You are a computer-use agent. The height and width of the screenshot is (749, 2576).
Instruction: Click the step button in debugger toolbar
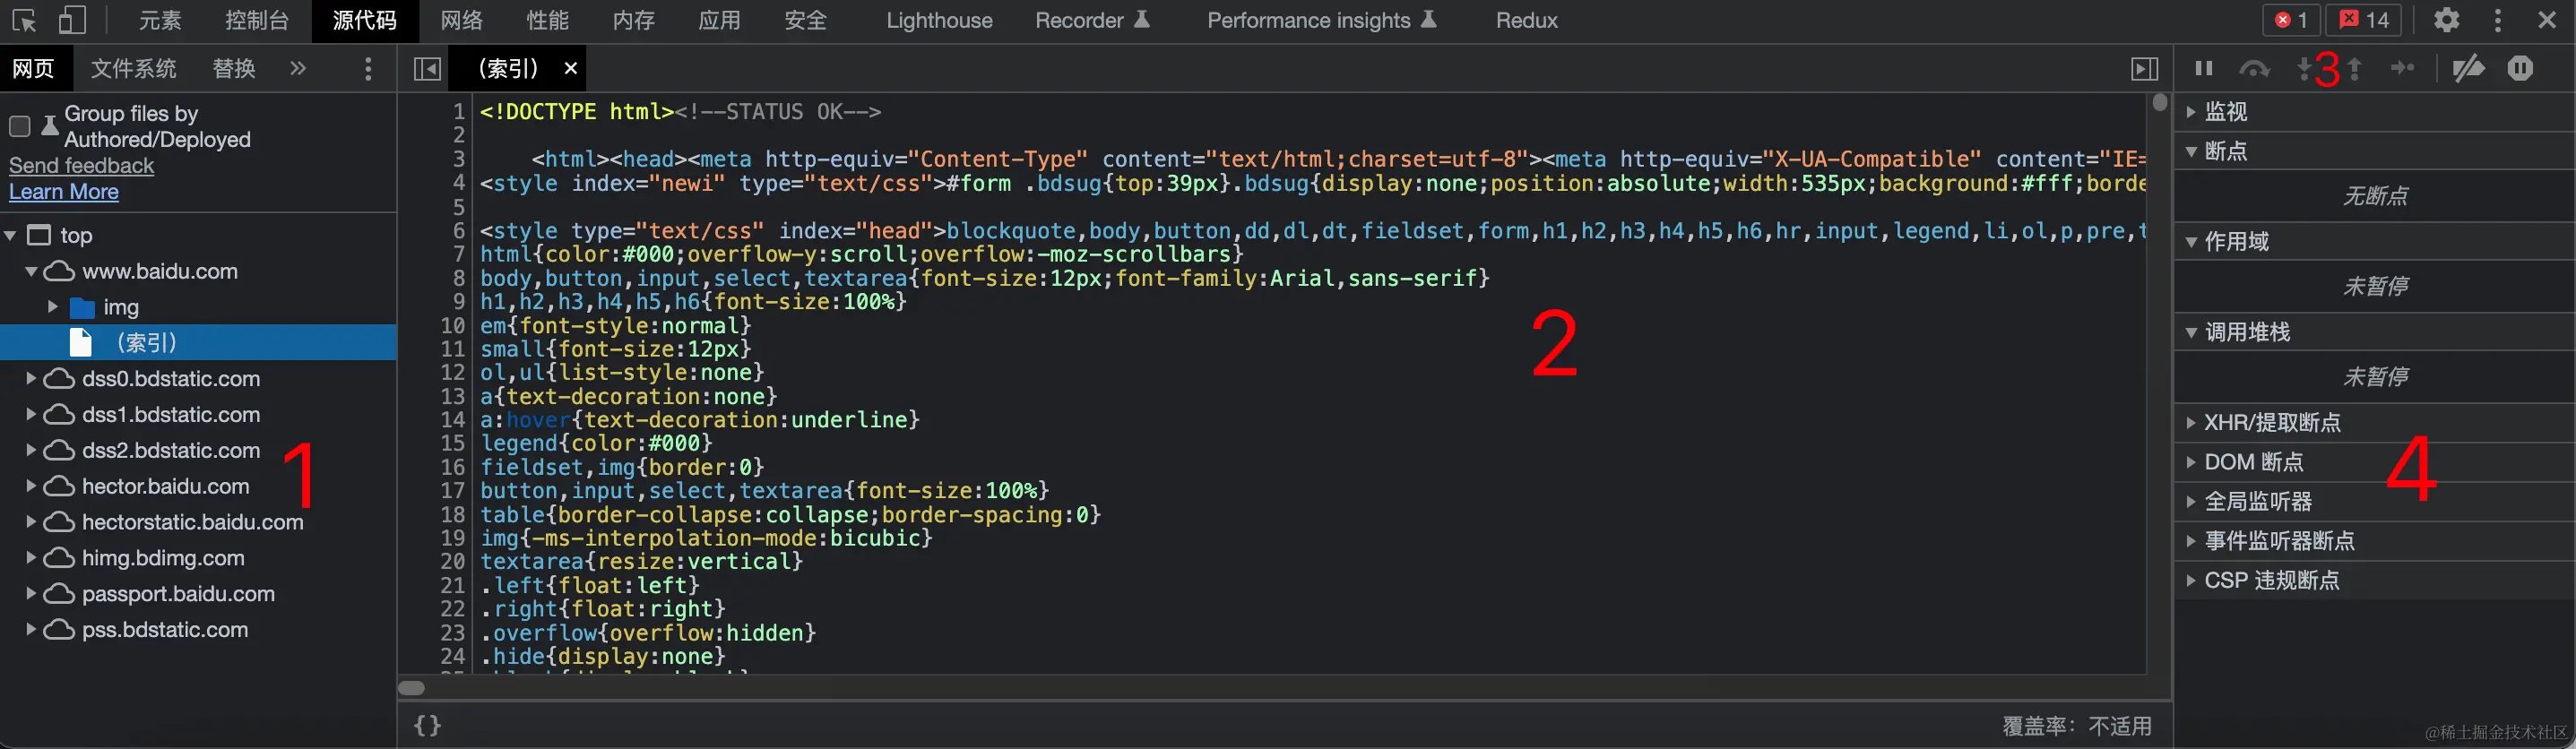[x=2402, y=68]
